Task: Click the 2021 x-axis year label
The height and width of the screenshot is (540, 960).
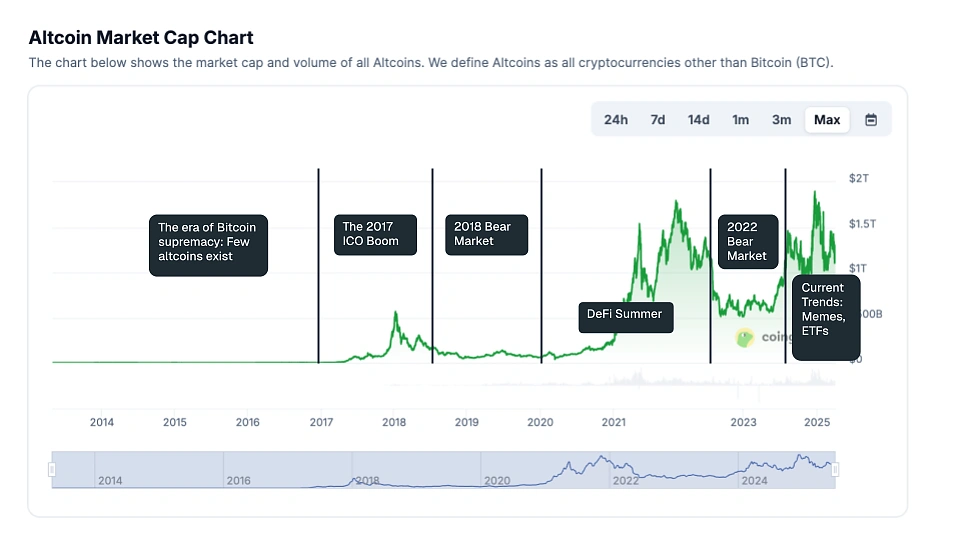Action: click(613, 422)
